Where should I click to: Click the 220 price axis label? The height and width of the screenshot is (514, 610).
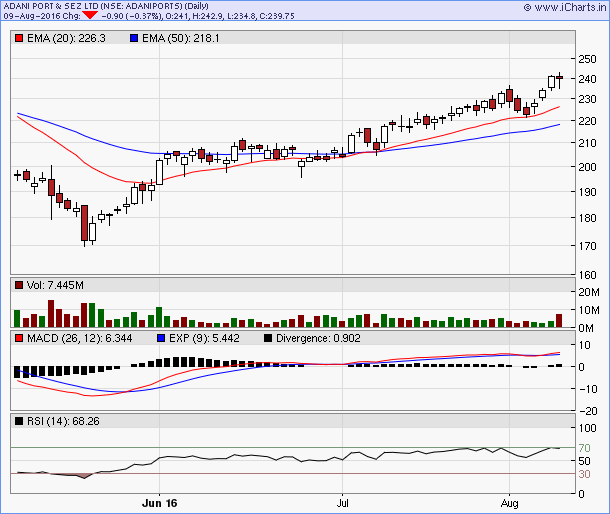587,121
